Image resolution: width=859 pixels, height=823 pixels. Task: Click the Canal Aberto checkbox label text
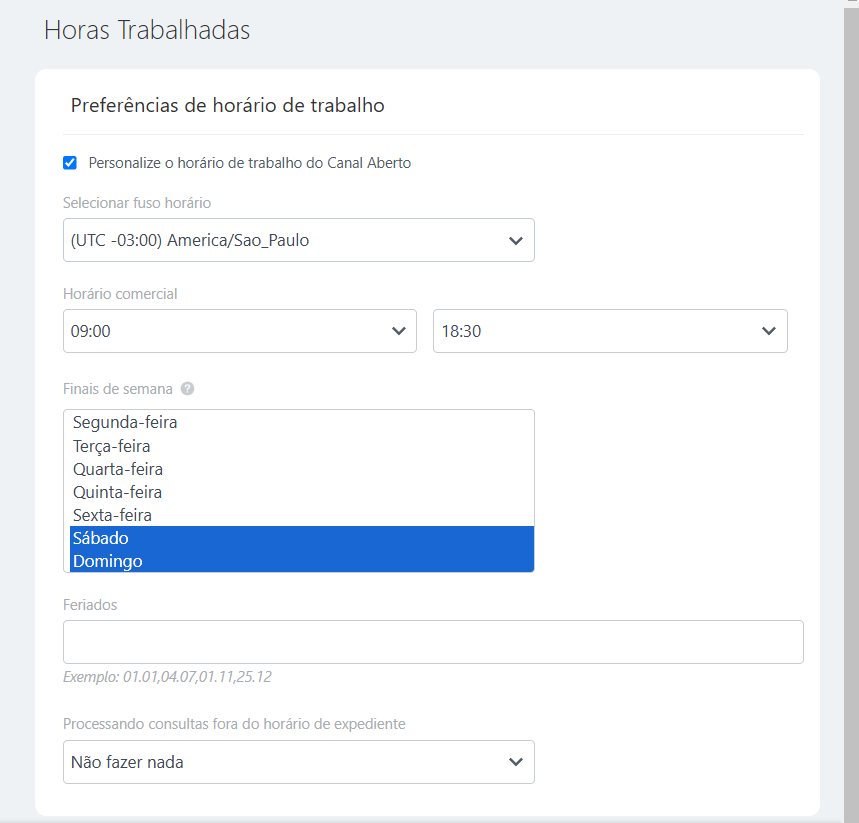249,163
